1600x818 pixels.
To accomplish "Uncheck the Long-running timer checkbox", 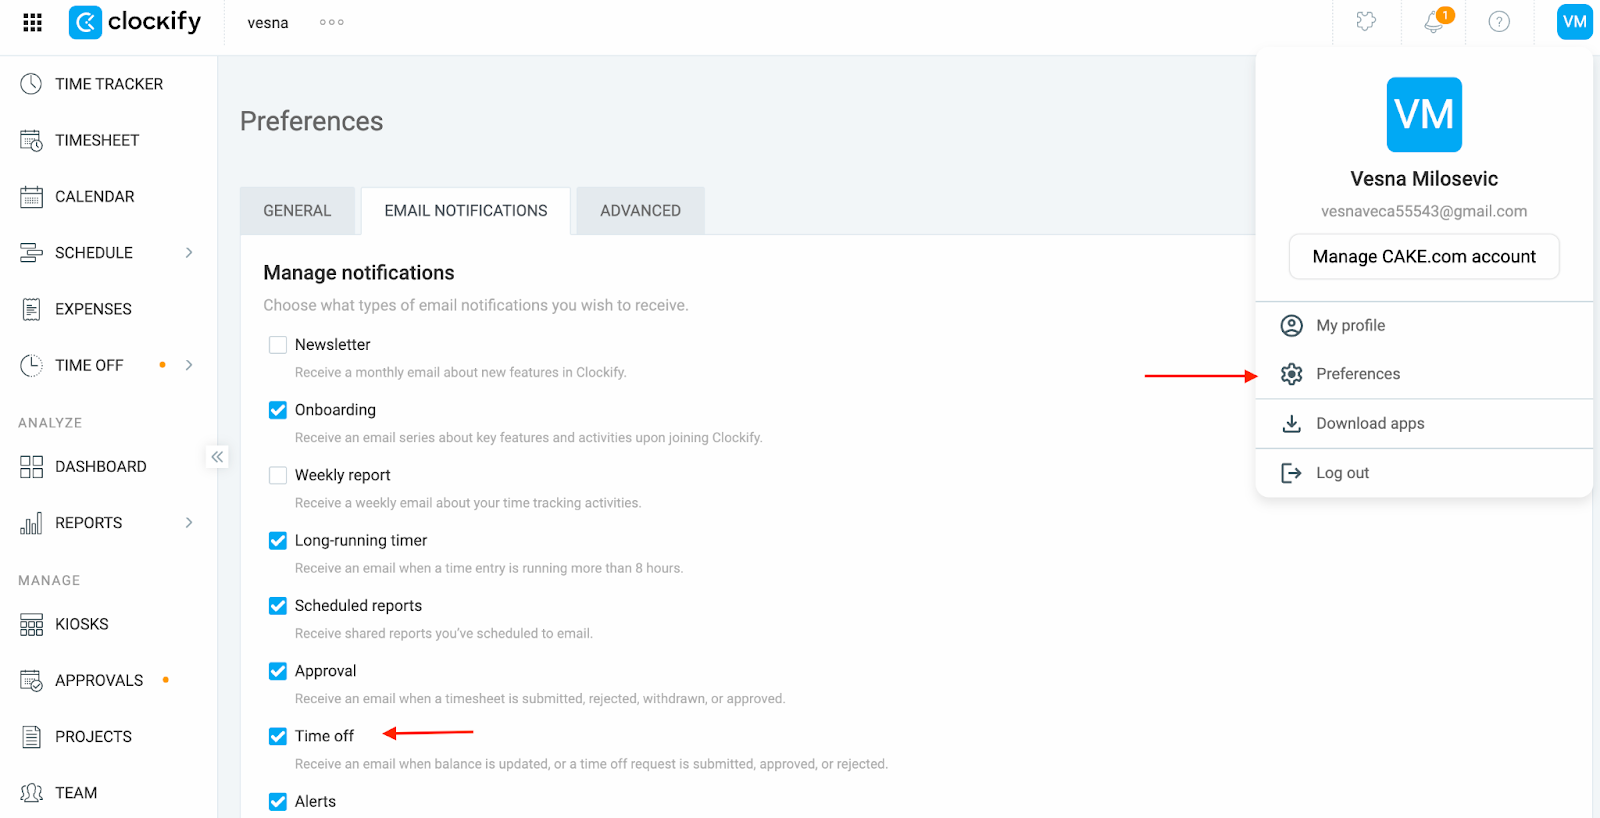I will 278,541.
